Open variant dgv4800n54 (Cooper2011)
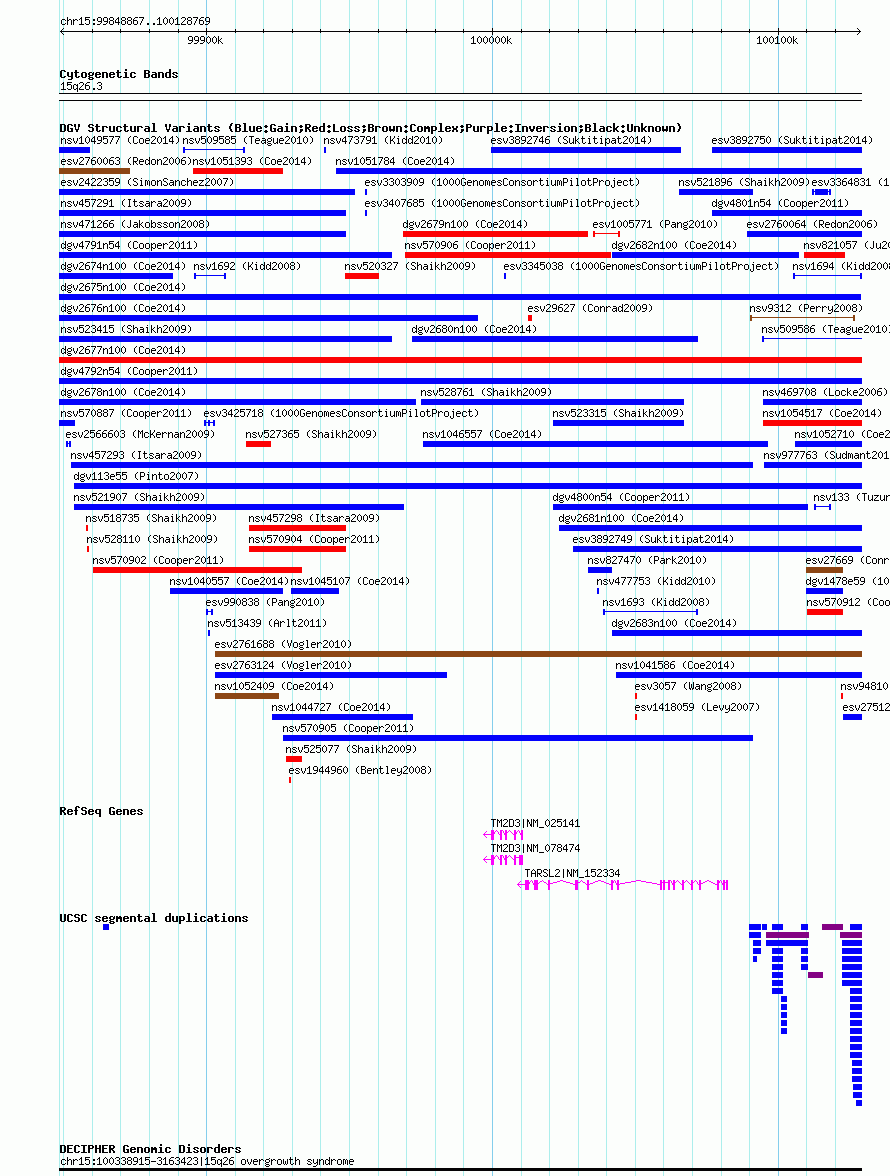The width and height of the screenshot is (890, 1176). coord(680,507)
